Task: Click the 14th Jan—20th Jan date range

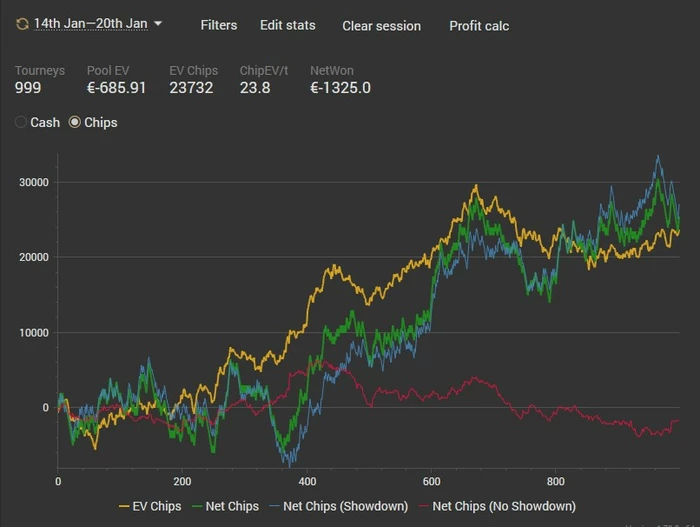Action: pos(90,23)
